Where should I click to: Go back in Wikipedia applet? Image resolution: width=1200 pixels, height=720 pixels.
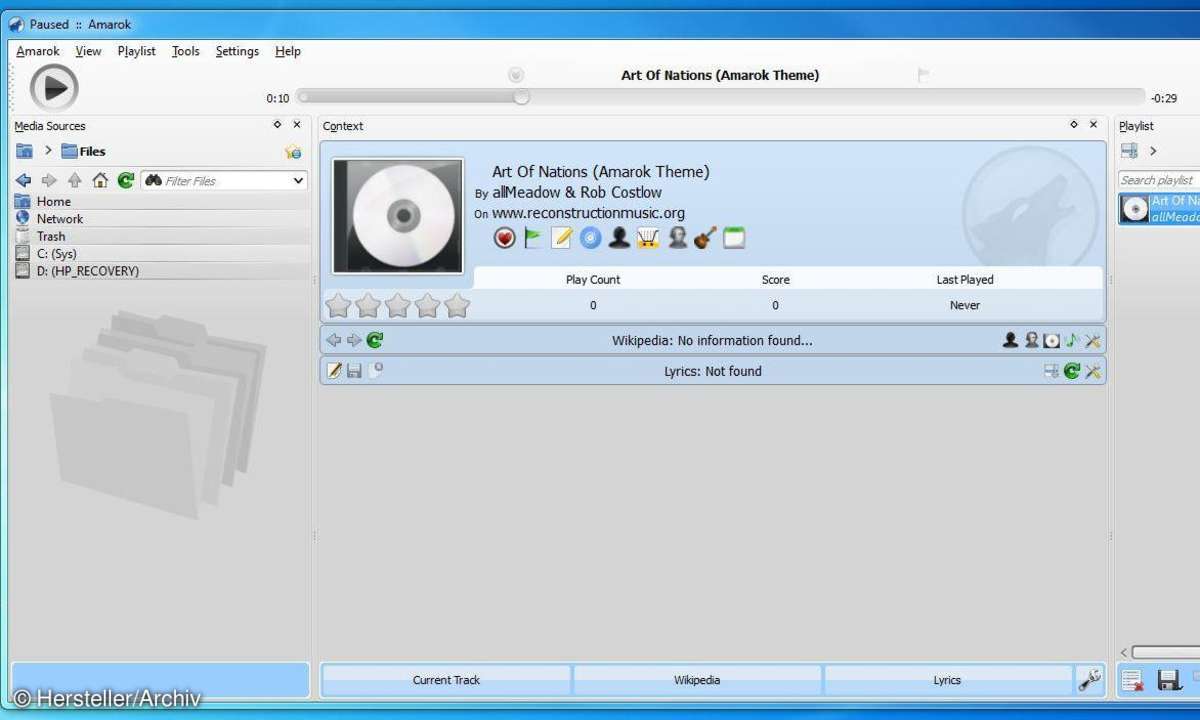coord(334,340)
